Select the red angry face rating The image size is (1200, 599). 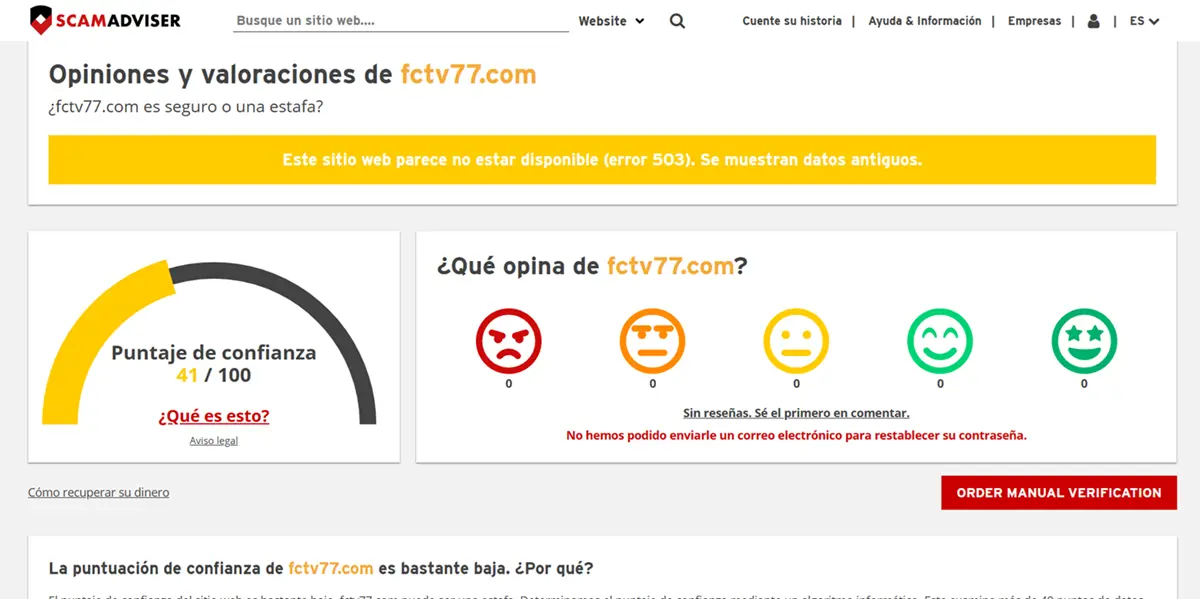click(508, 339)
